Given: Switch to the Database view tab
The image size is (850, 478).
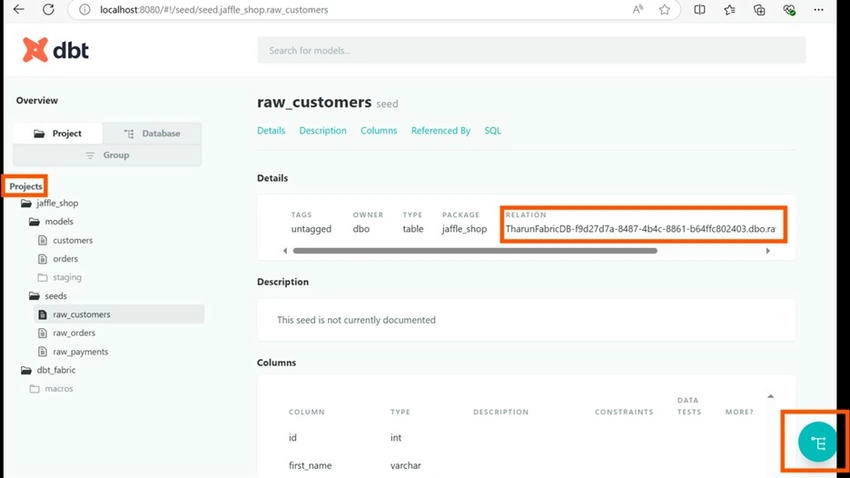Looking at the screenshot, I should click(x=152, y=133).
